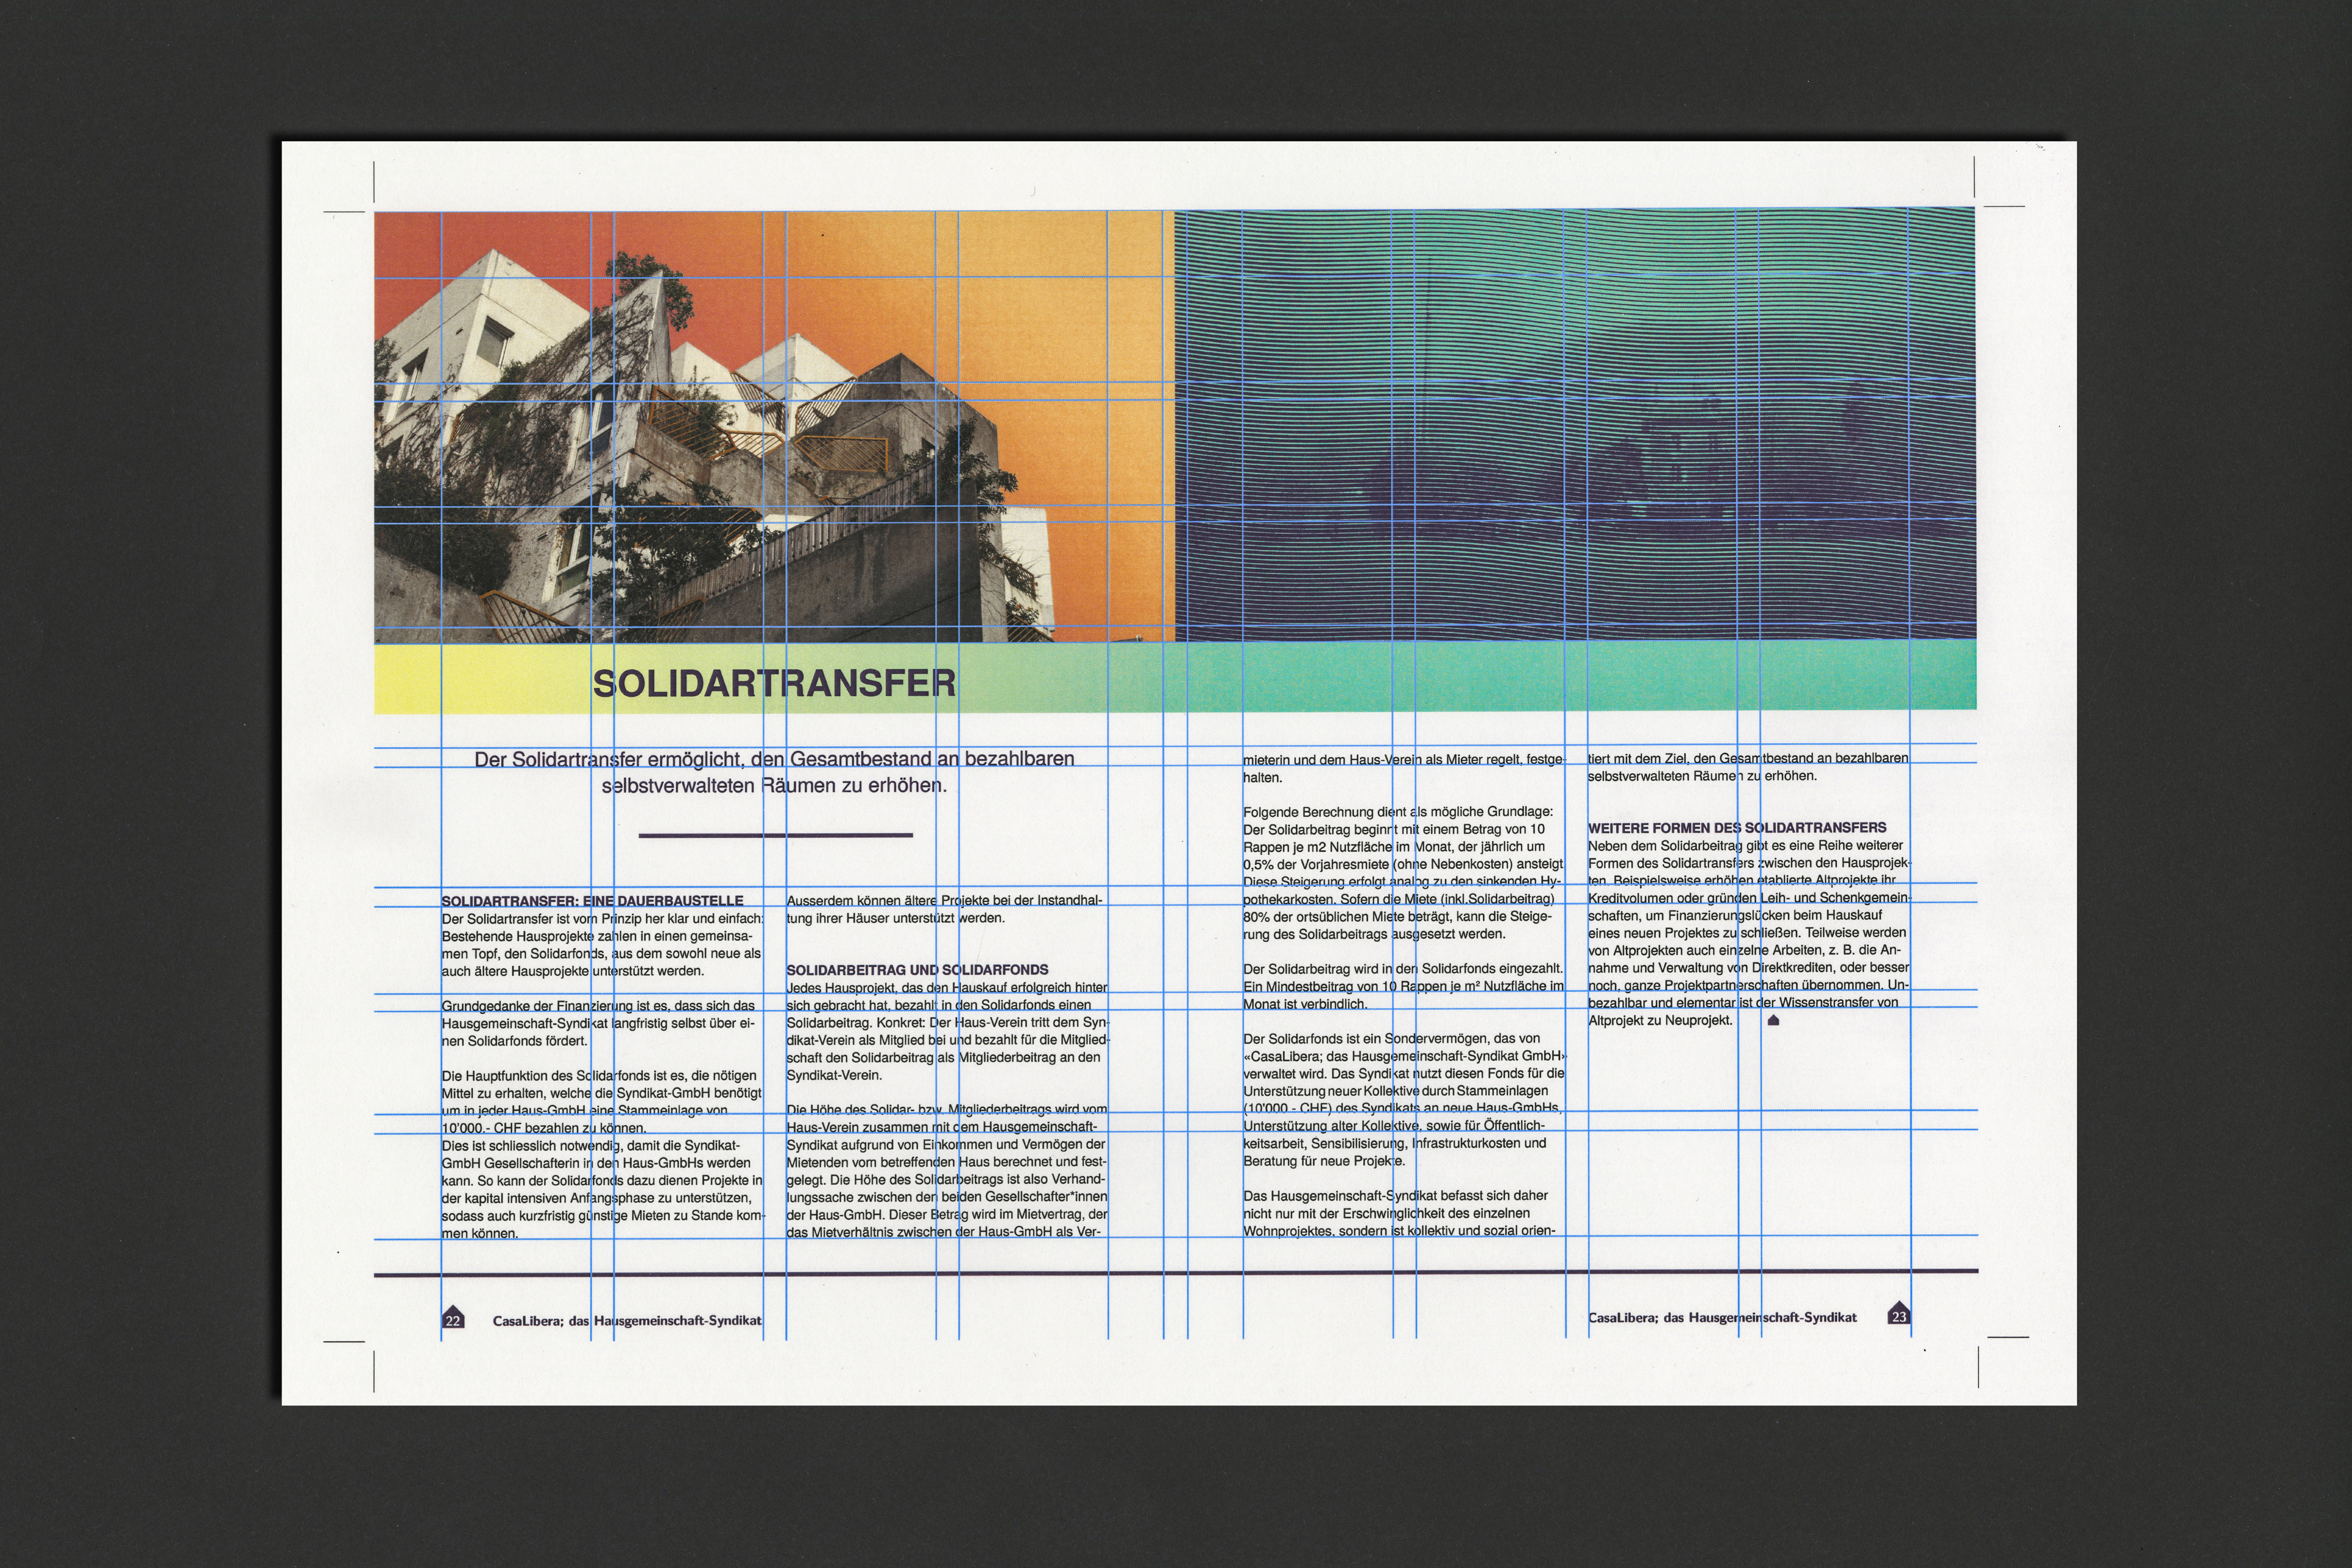This screenshot has width=2352, height=1568.
Task: Click the page 22 footer 'CasaLibera; das Hausgemeinschaft-Syndikat'
Action: click(627, 1321)
